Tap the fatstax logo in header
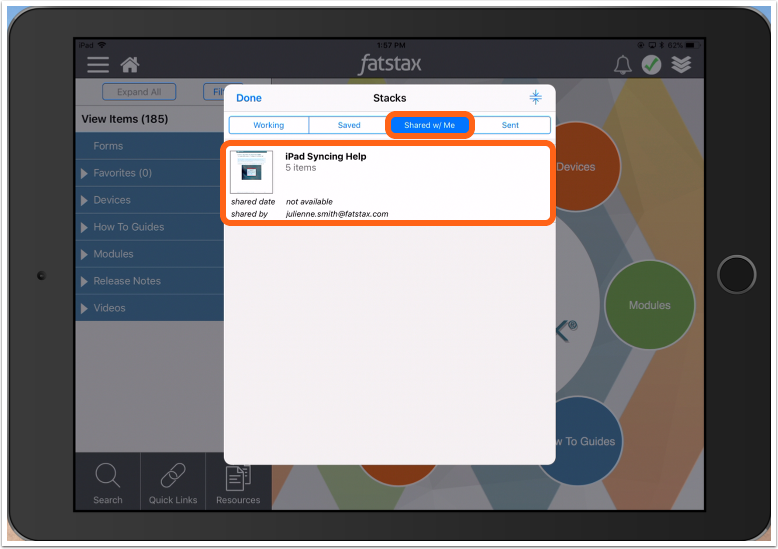Screen dimensions: 778x549 [389, 65]
